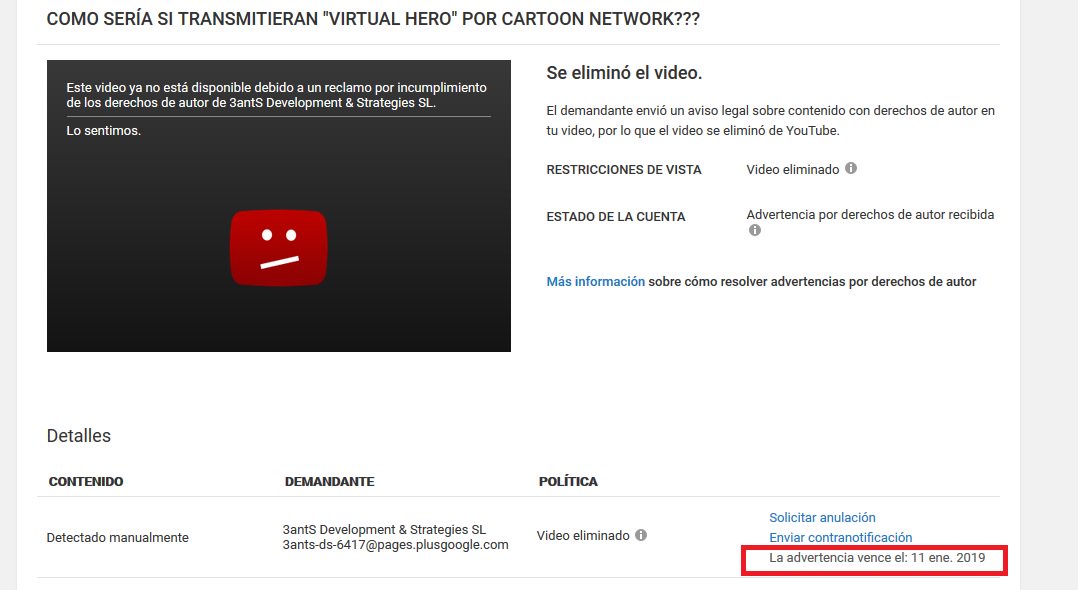Click info icon under Advertencia por derechos de autor
1078x590 pixels.
coord(755,230)
